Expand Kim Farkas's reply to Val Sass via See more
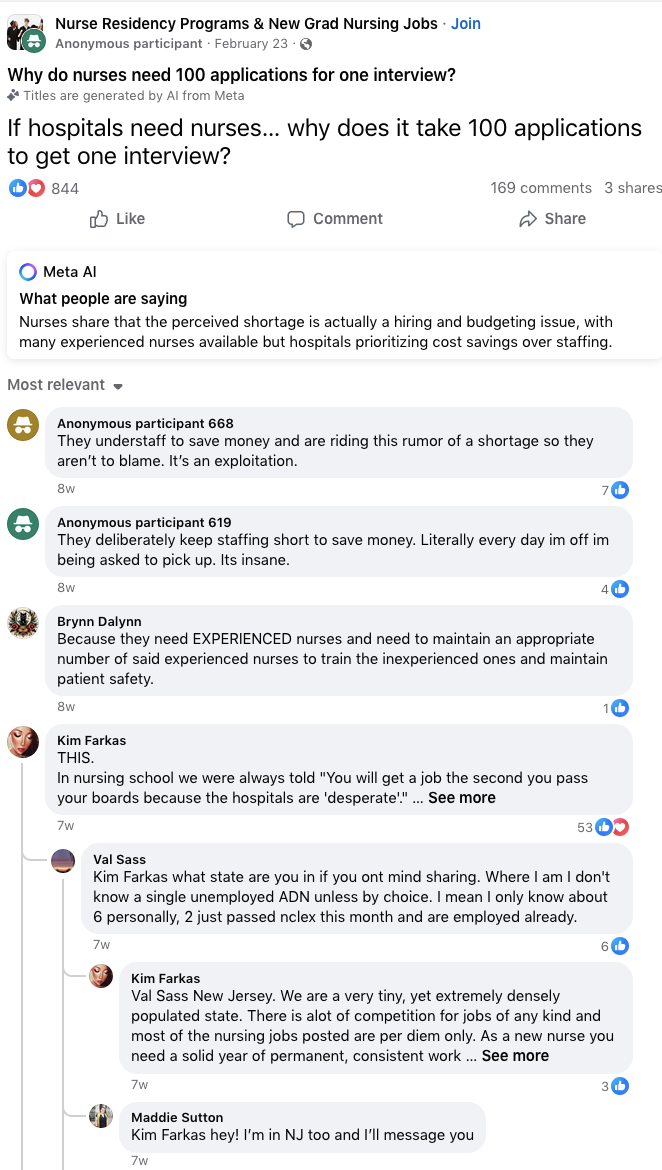Viewport: 662px width, 1170px height. [515, 1055]
